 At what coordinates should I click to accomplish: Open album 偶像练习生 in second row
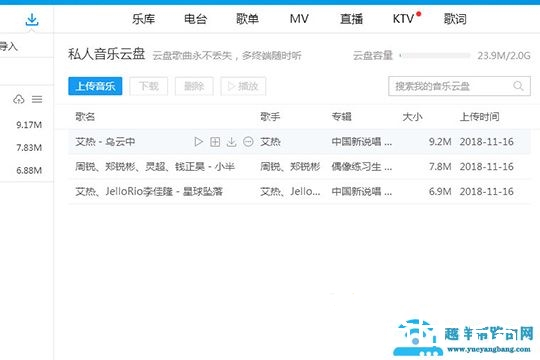(362, 166)
